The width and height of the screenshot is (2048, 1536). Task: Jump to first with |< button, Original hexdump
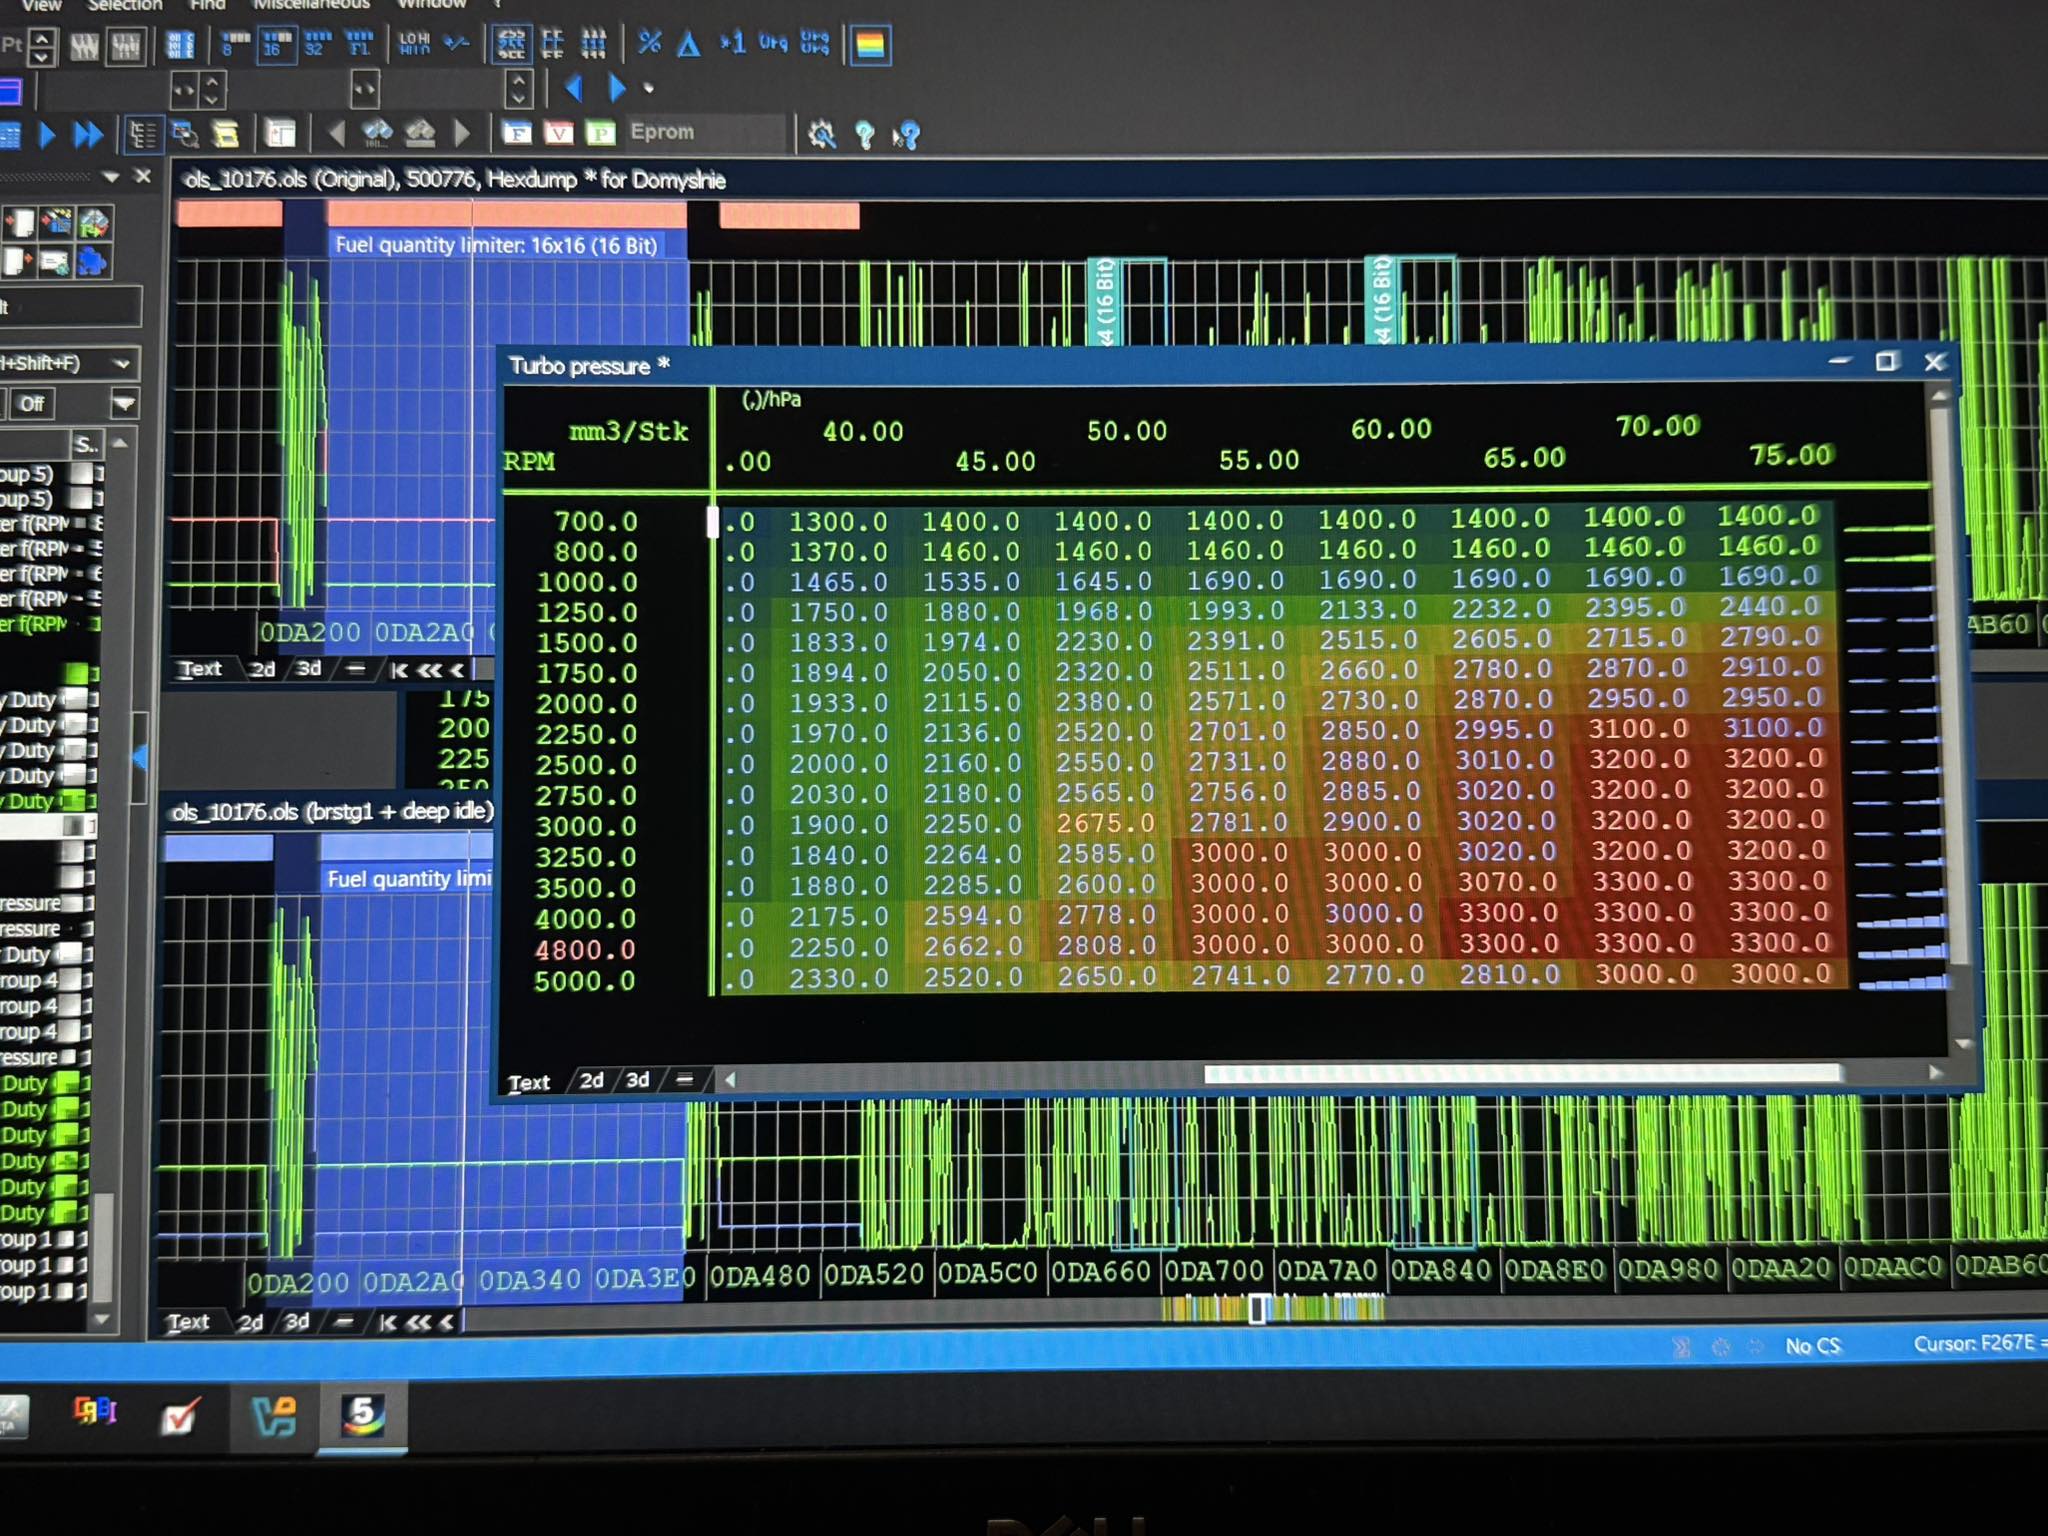(398, 670)
